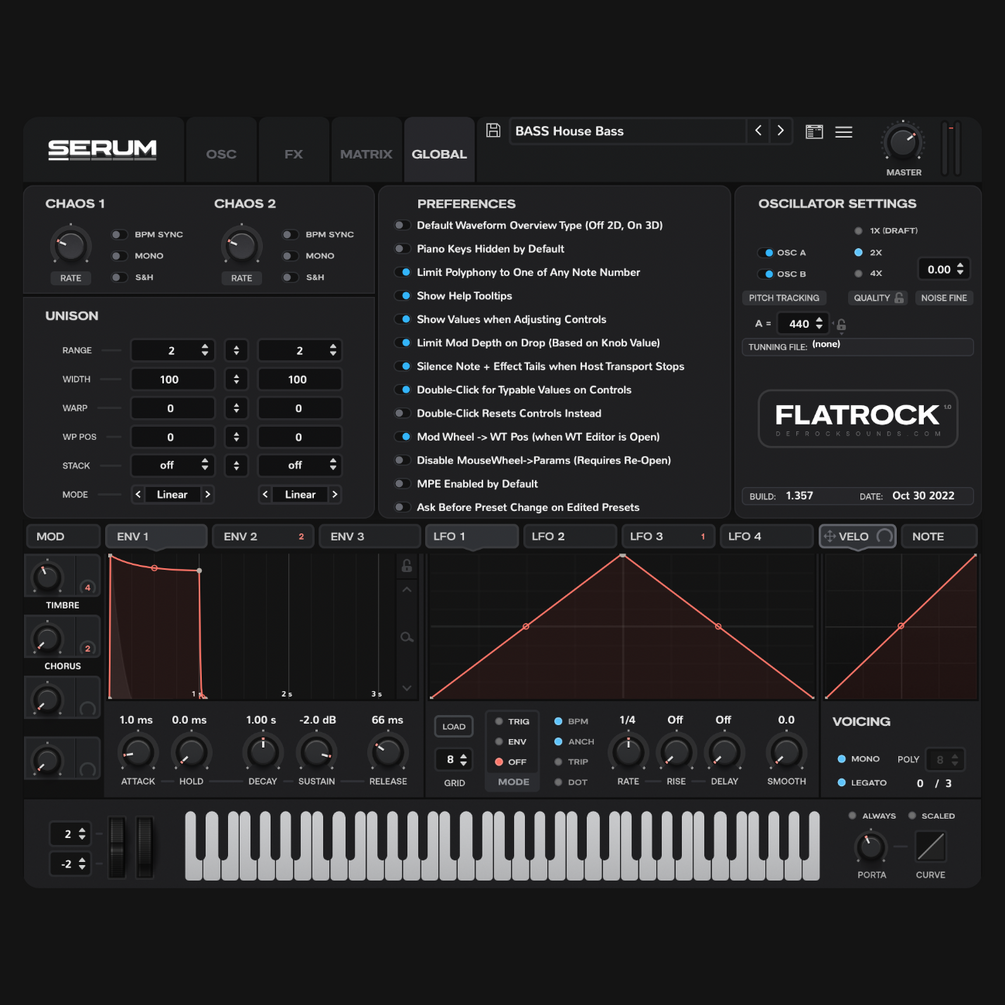Click the left unison Width value 100
This screenshot has height=1005, width=1005.
pyautogui.click(x=172, y=379)
